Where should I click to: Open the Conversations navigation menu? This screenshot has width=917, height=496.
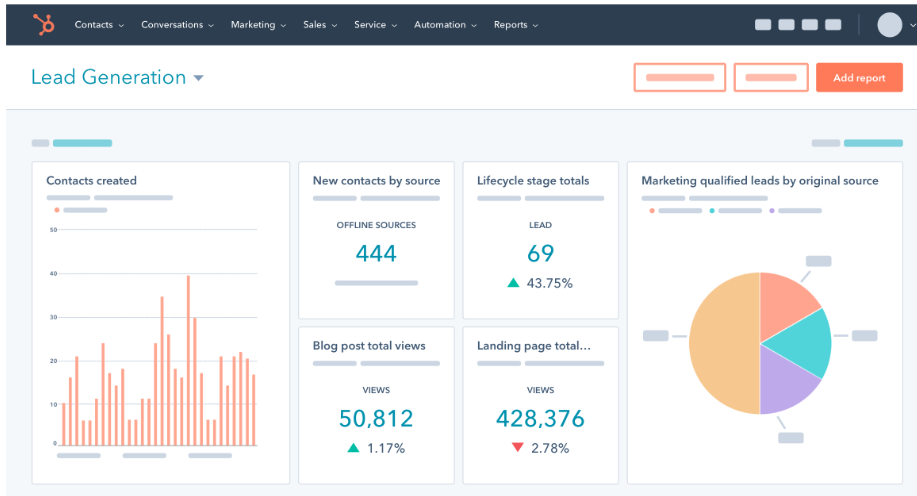(x=177, y=25)
